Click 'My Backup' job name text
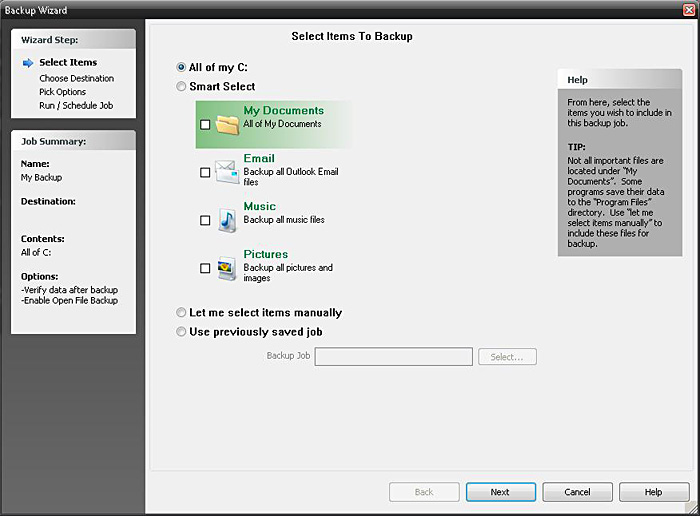Screen dimensions: 700x516 pyautogui.click(x=42, y=178)
